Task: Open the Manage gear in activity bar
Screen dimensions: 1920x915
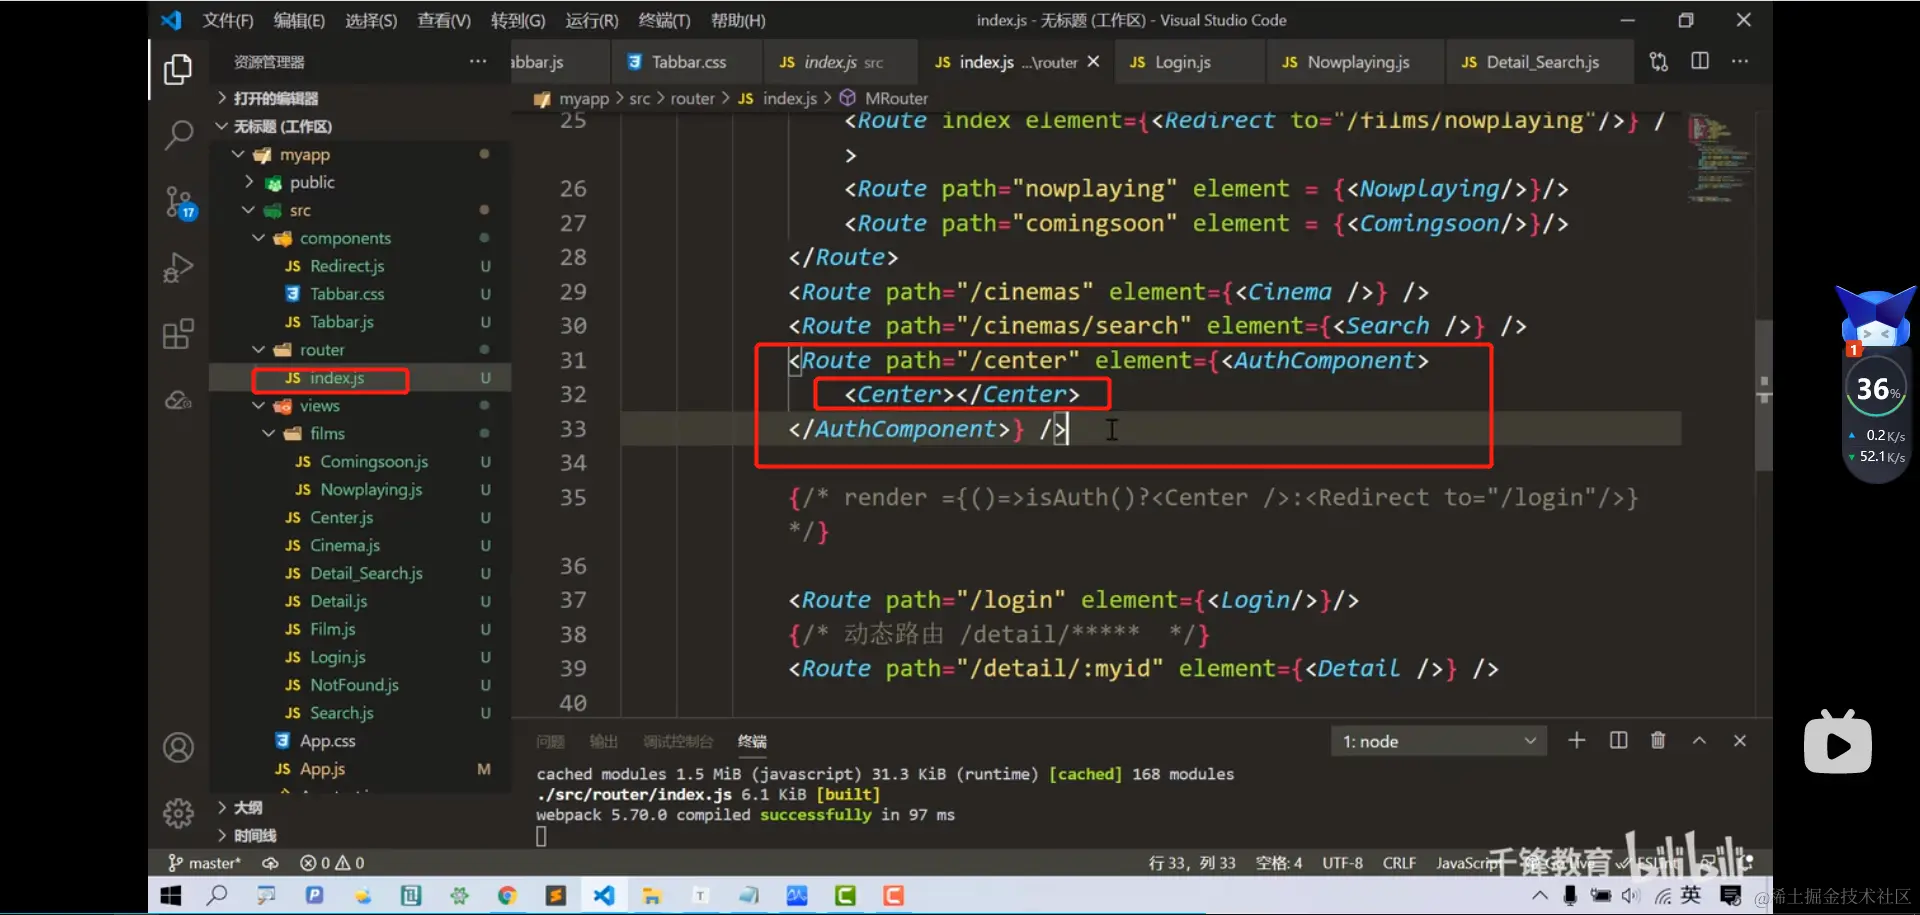Action: pos(178,813)
